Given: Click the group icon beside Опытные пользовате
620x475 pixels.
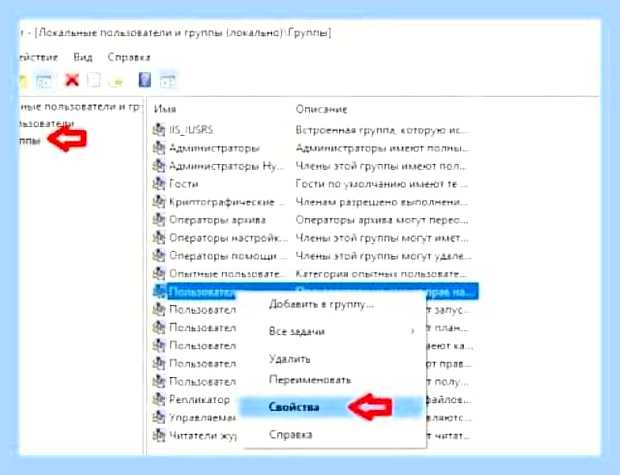Looking at the screenshot, I should point(159,274).
